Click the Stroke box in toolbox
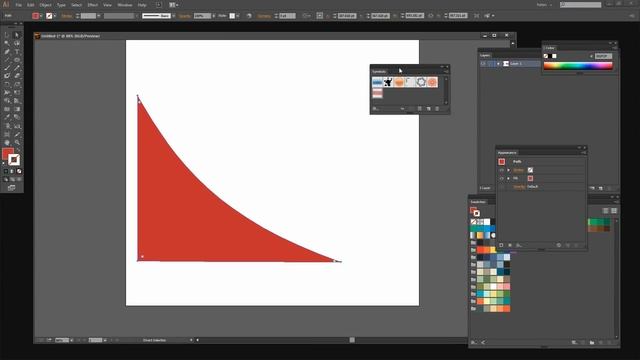This screenshot has width=640, height=360. coord(14,160)
